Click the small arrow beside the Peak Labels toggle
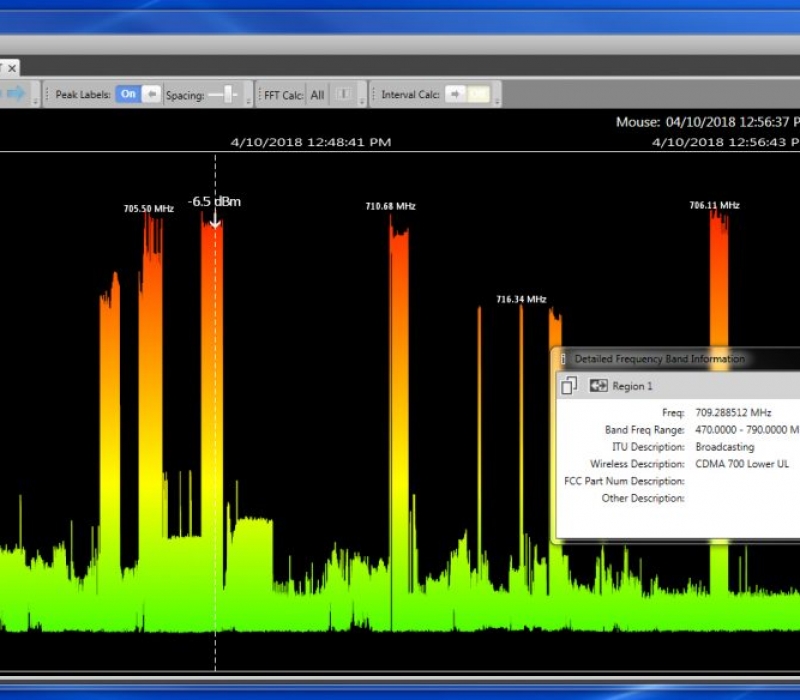 click(152, 93)
